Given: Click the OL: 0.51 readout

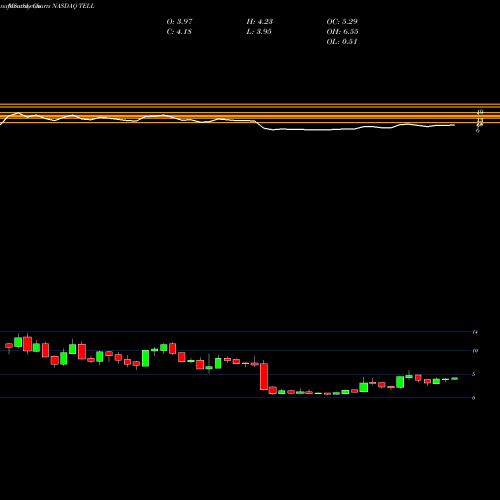Looking at the screenshot, I should (x=342, y=41).
